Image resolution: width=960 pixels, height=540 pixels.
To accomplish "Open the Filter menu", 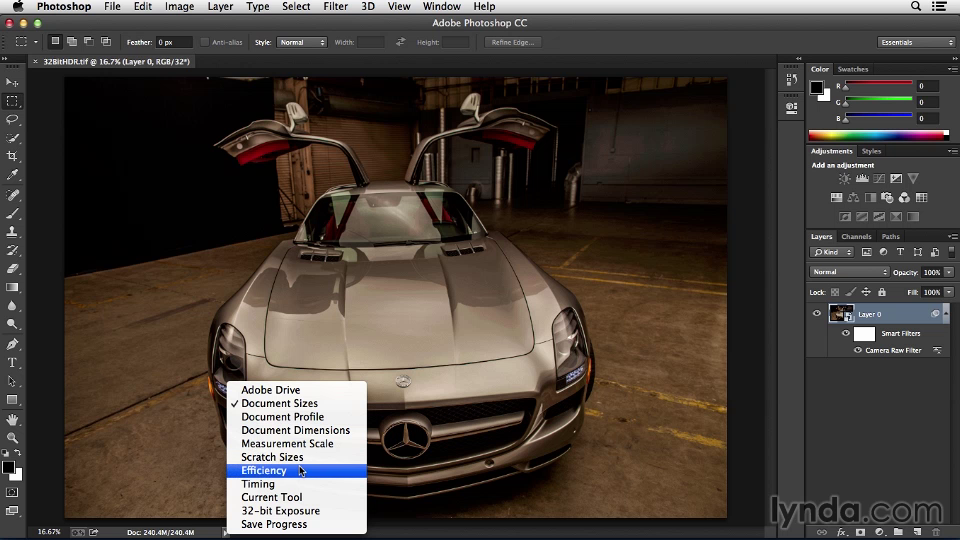I will click(x=336, y=6).
